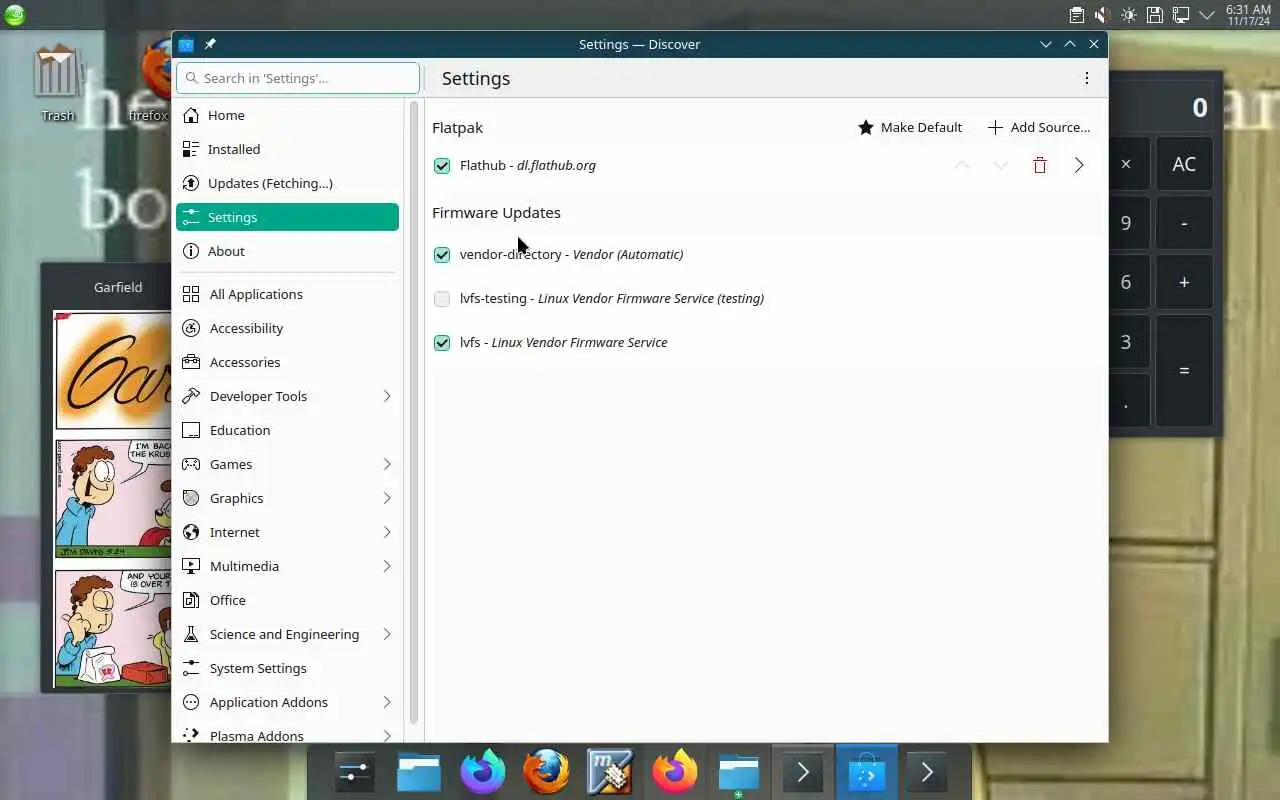Viewport: 1280px width, 800px height.
Task: Open the network display tray icon
Action: tap(1181, 15)
